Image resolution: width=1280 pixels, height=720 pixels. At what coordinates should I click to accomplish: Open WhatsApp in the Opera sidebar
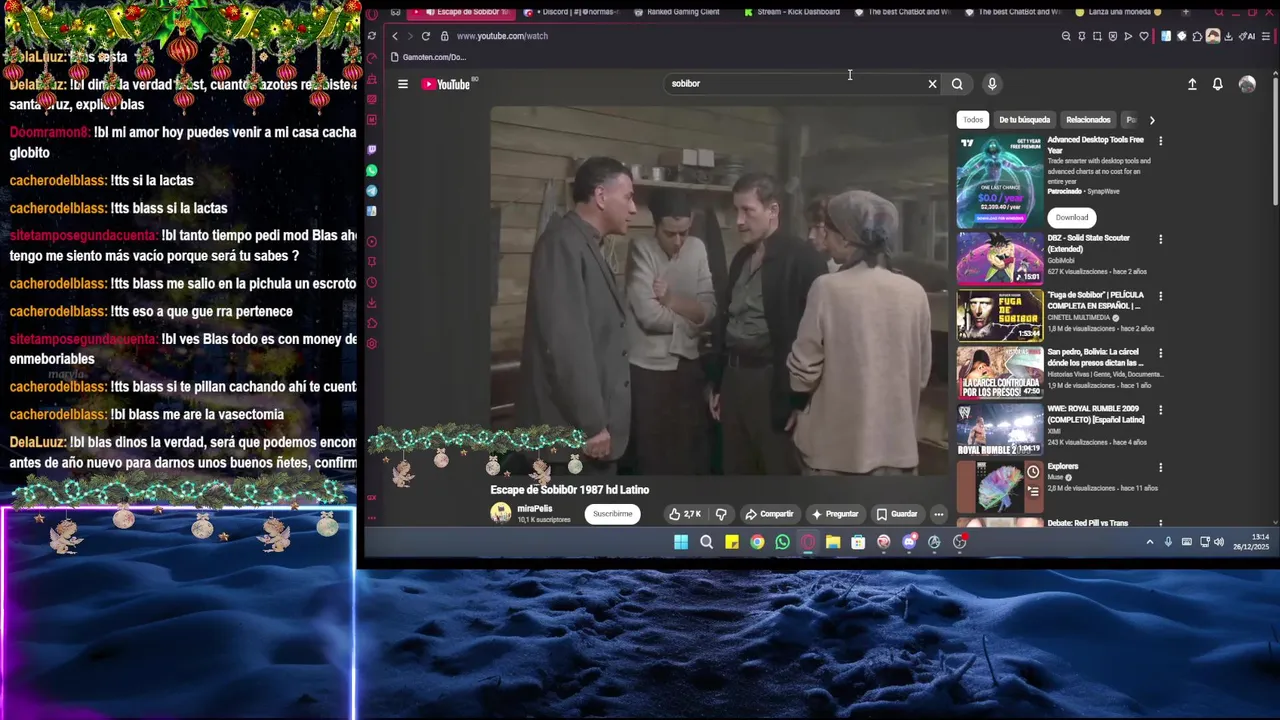[372, 171]
